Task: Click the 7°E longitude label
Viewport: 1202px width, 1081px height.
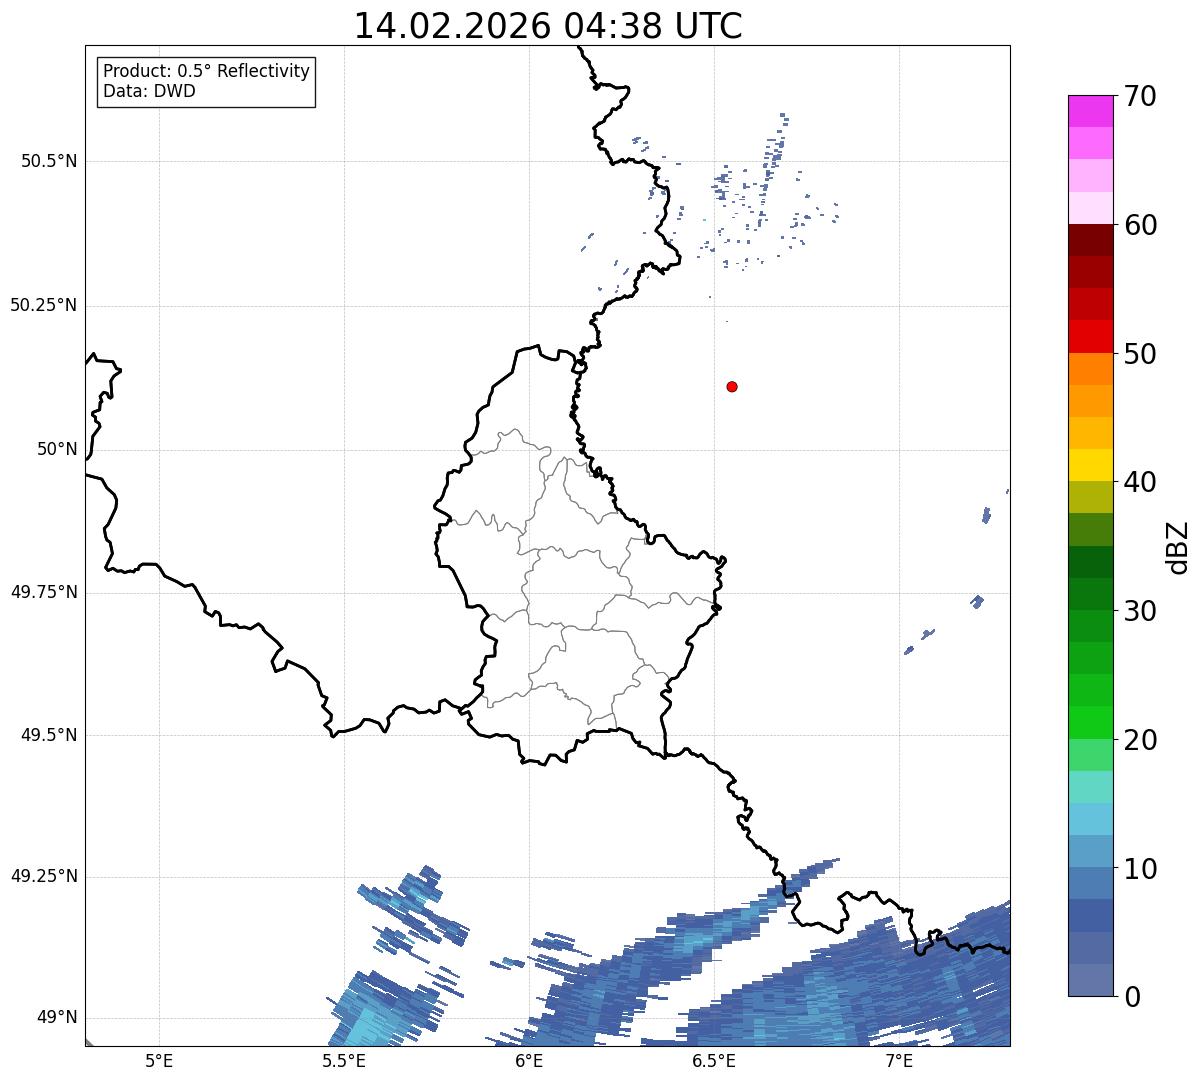Action: (899, 1060)
